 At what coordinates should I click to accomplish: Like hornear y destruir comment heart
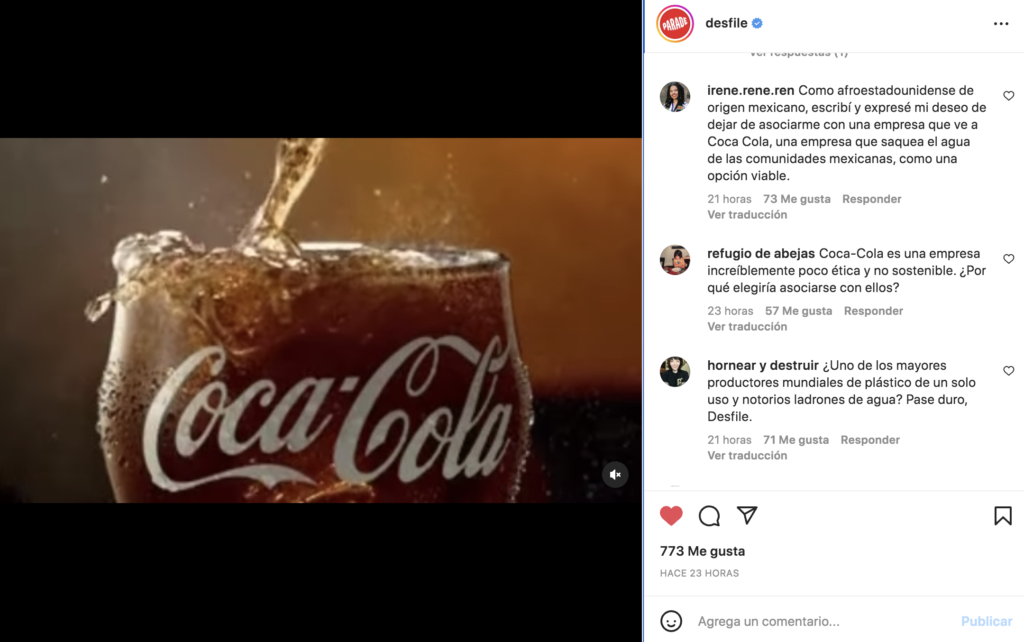[x=1008, y=371]
